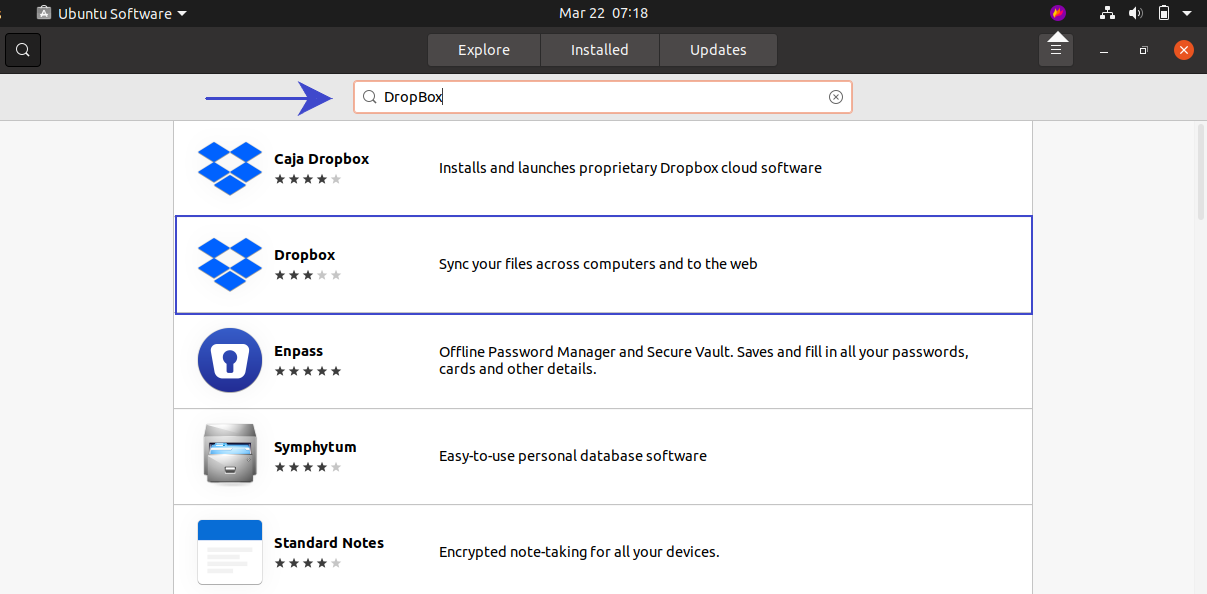Image resolution: width=1207 pixels, height=594 pixels.
Task: Clear the DropBox search text
Action: tap(836, 97)
